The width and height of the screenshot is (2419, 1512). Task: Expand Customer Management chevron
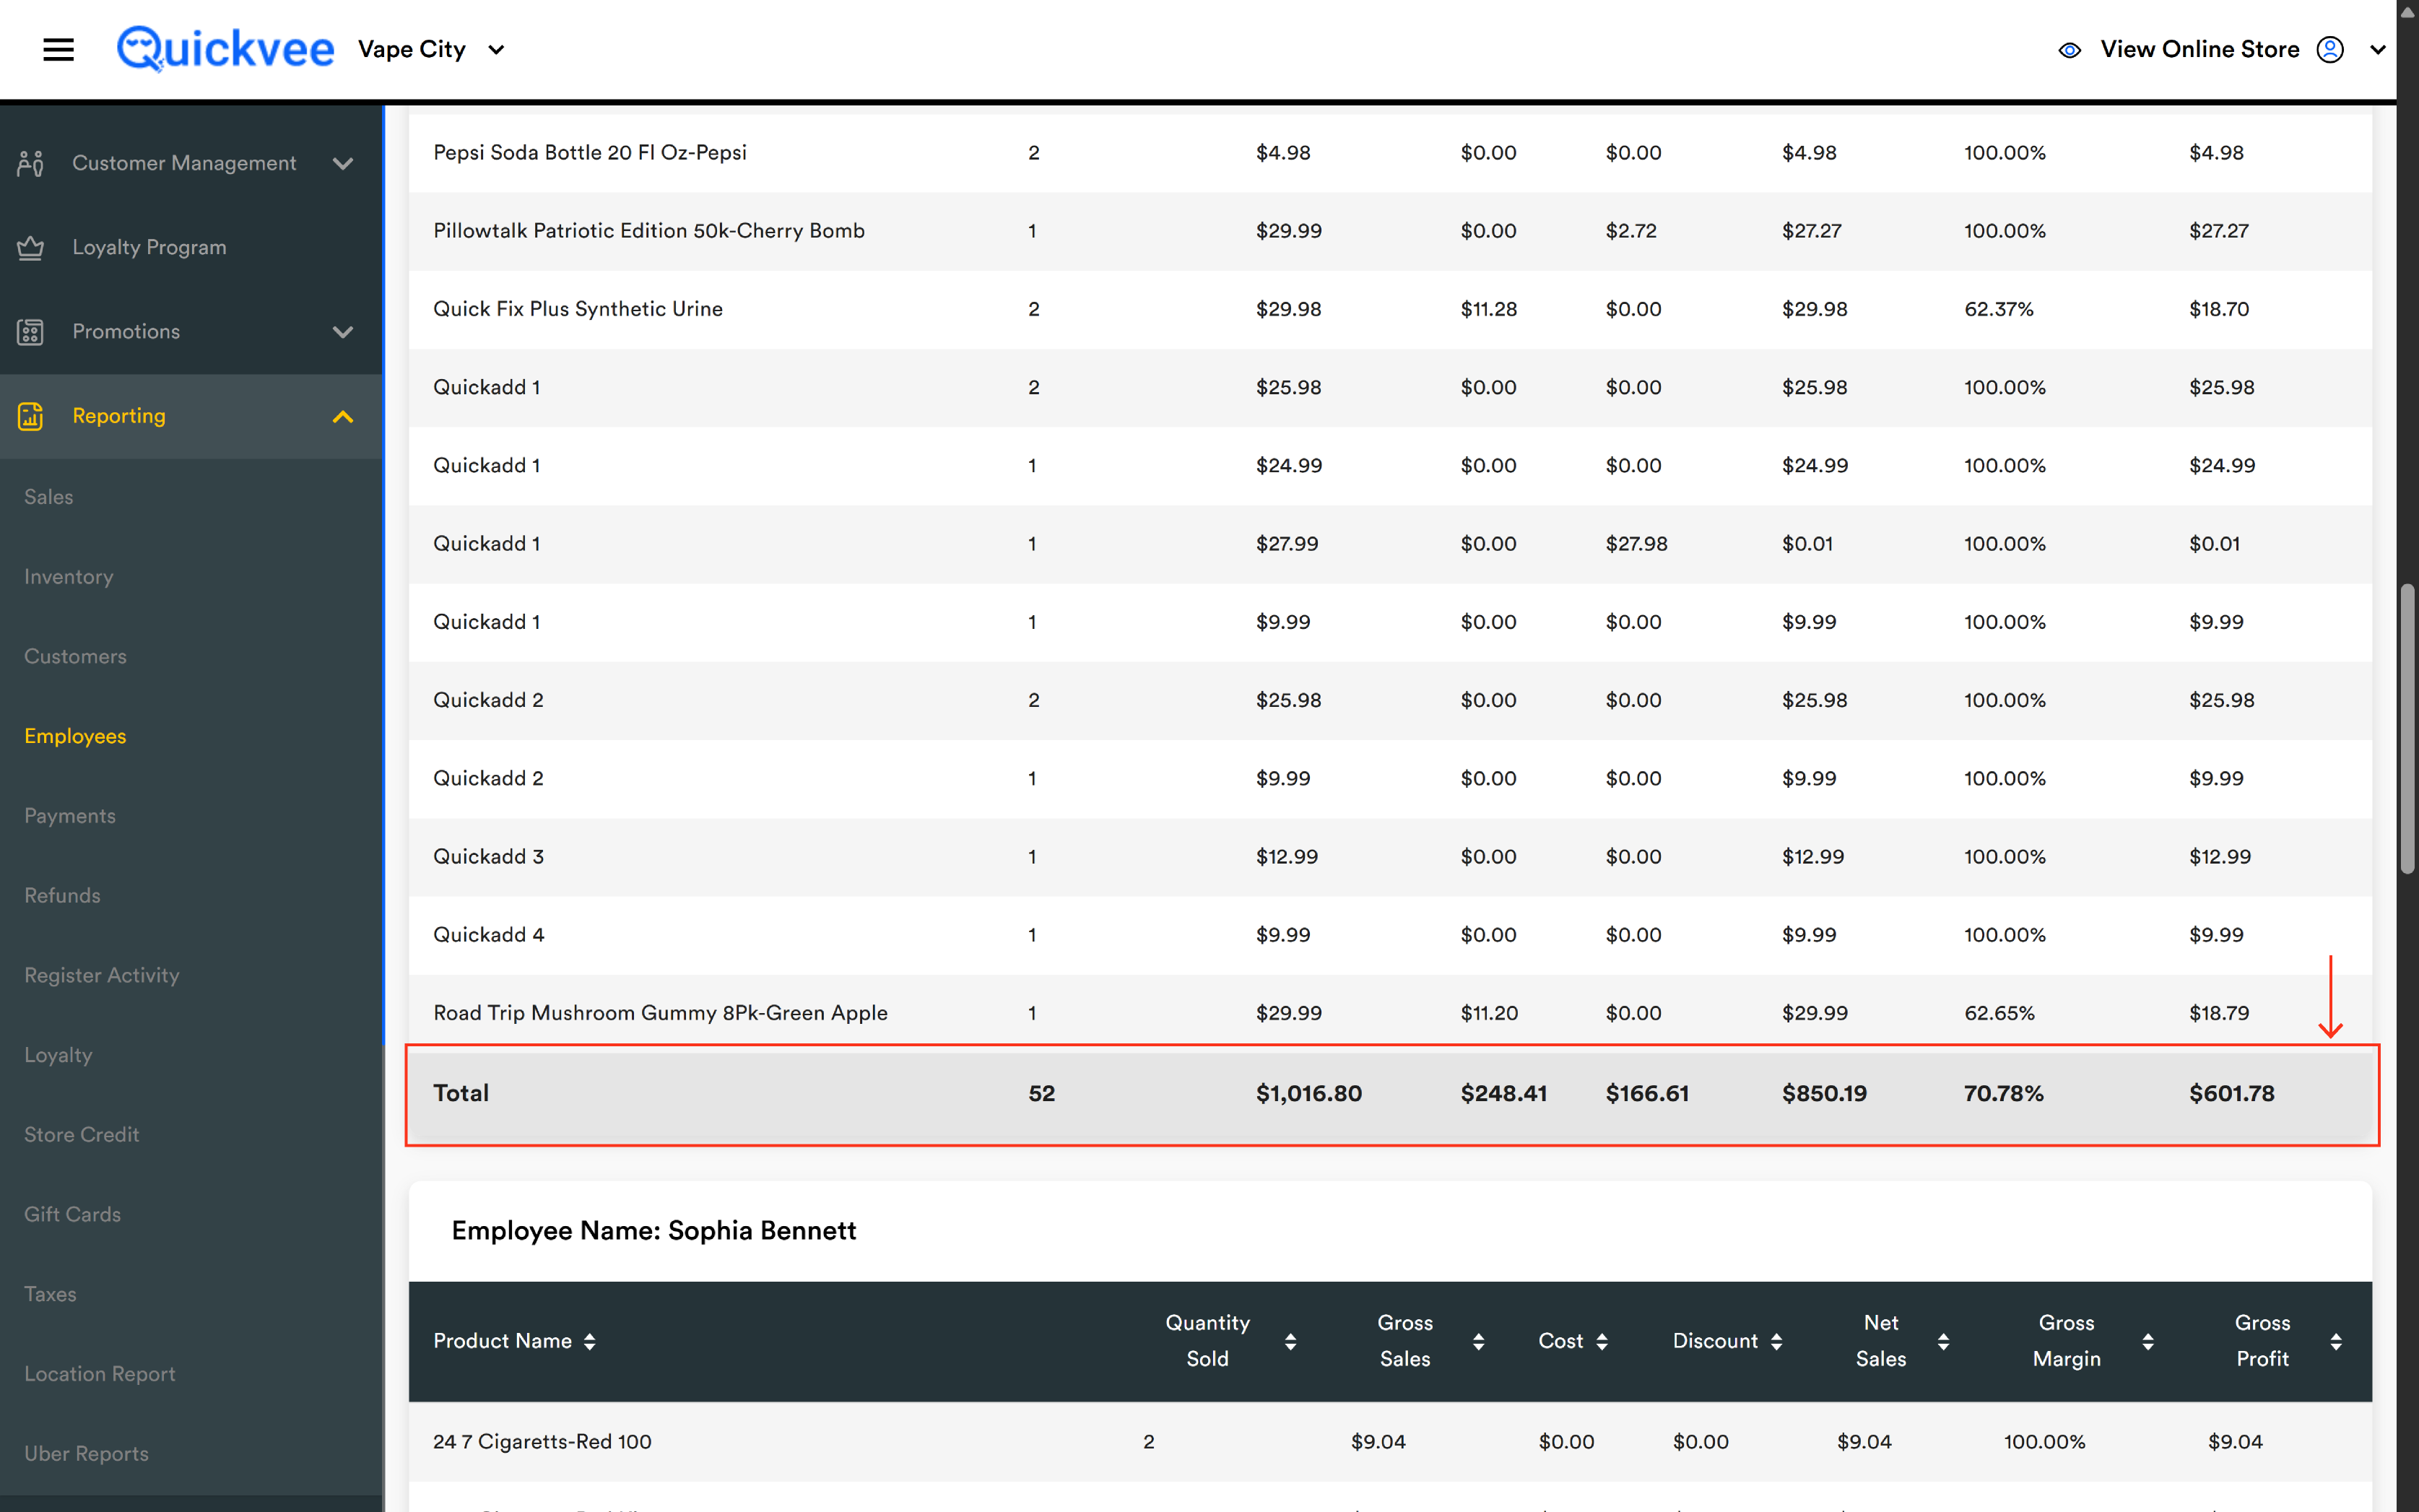pos(343,163)
